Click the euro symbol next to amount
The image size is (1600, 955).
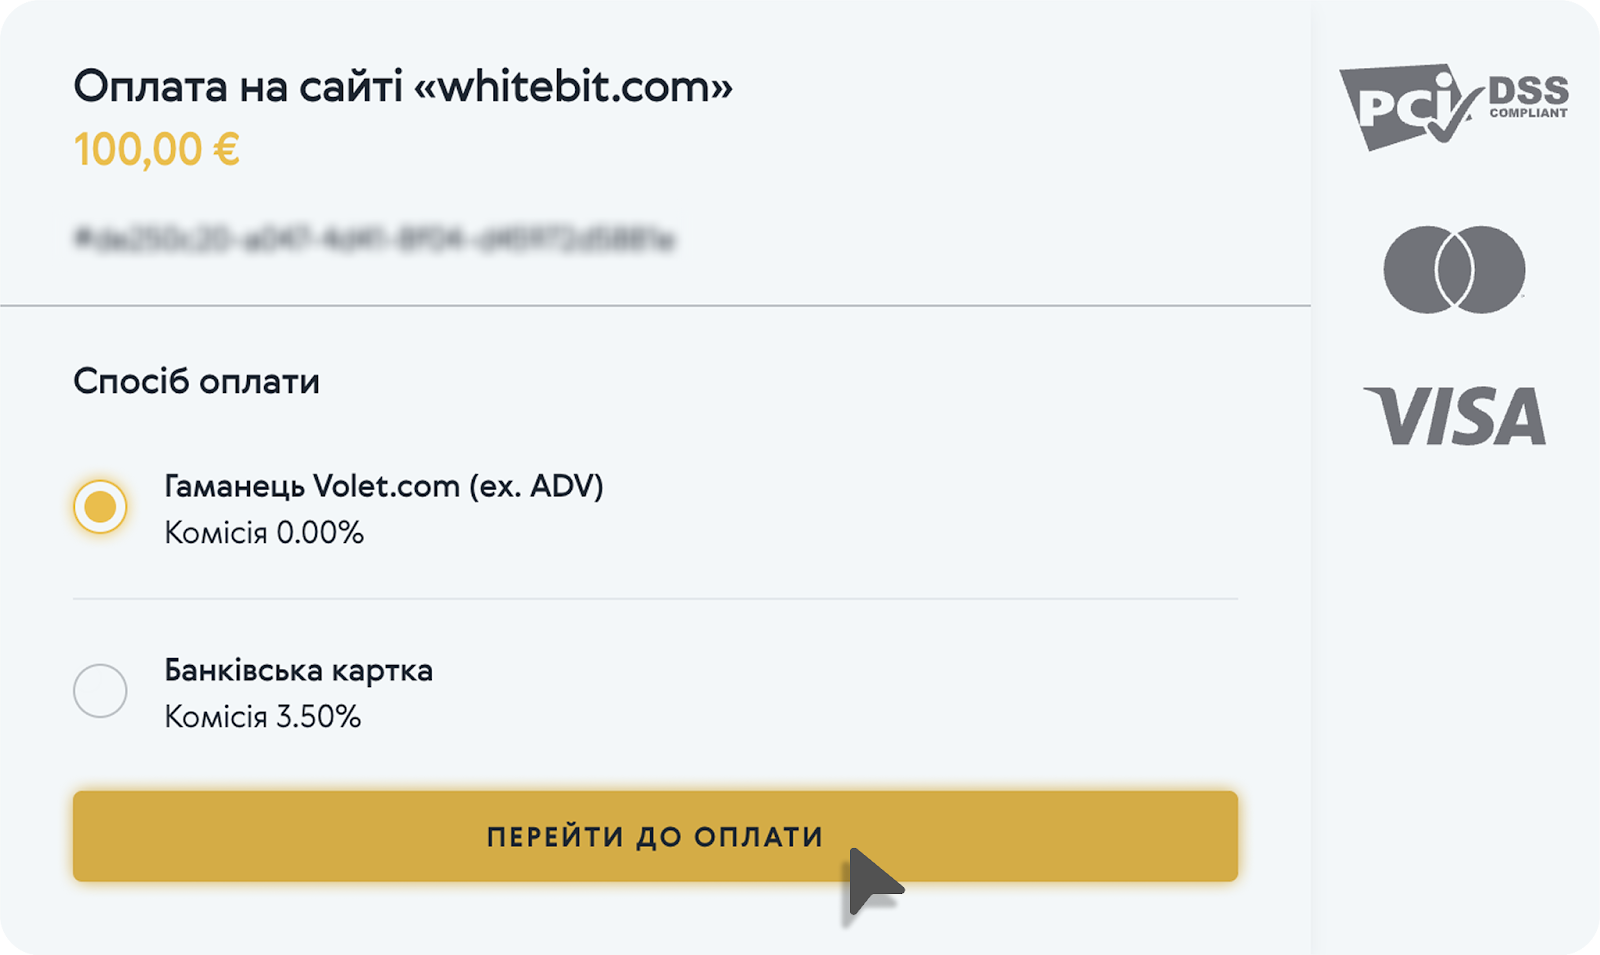pos(226,150)
